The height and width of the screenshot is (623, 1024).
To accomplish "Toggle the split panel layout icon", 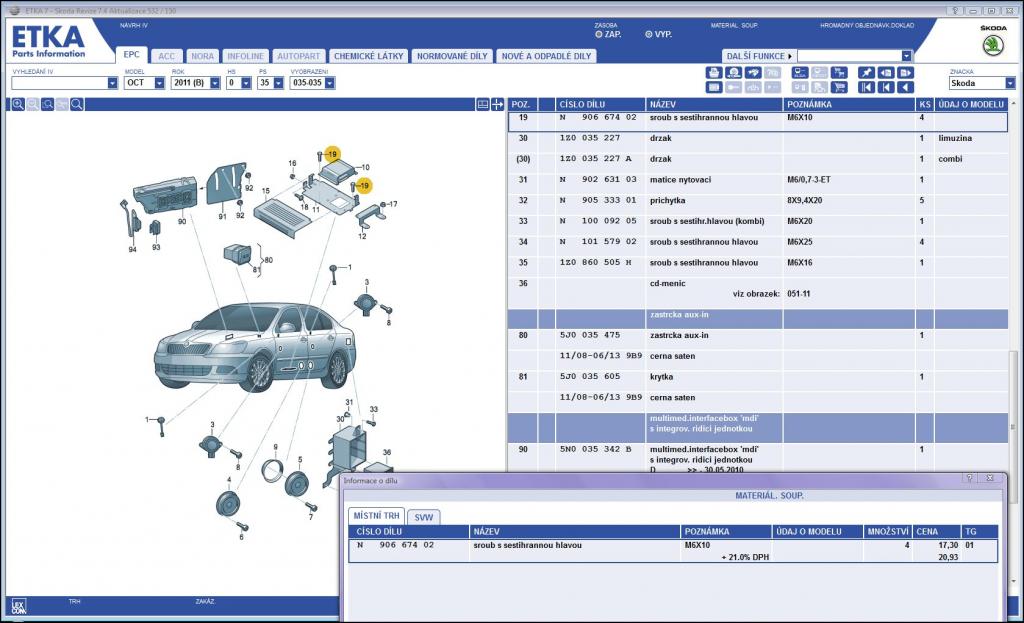I will [x=483, y=104].
